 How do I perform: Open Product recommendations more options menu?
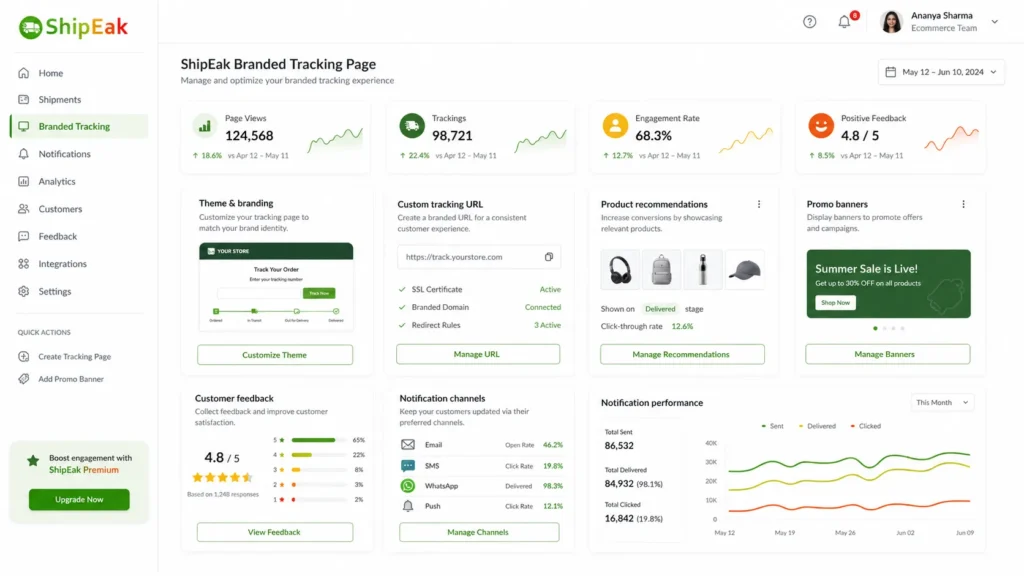[x=759, y=204]
